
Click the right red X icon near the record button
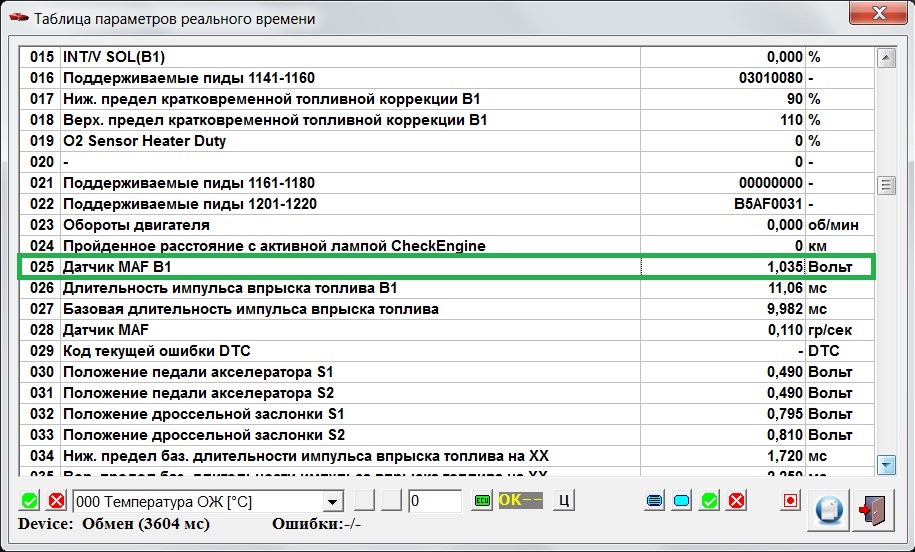pos(736,501)
